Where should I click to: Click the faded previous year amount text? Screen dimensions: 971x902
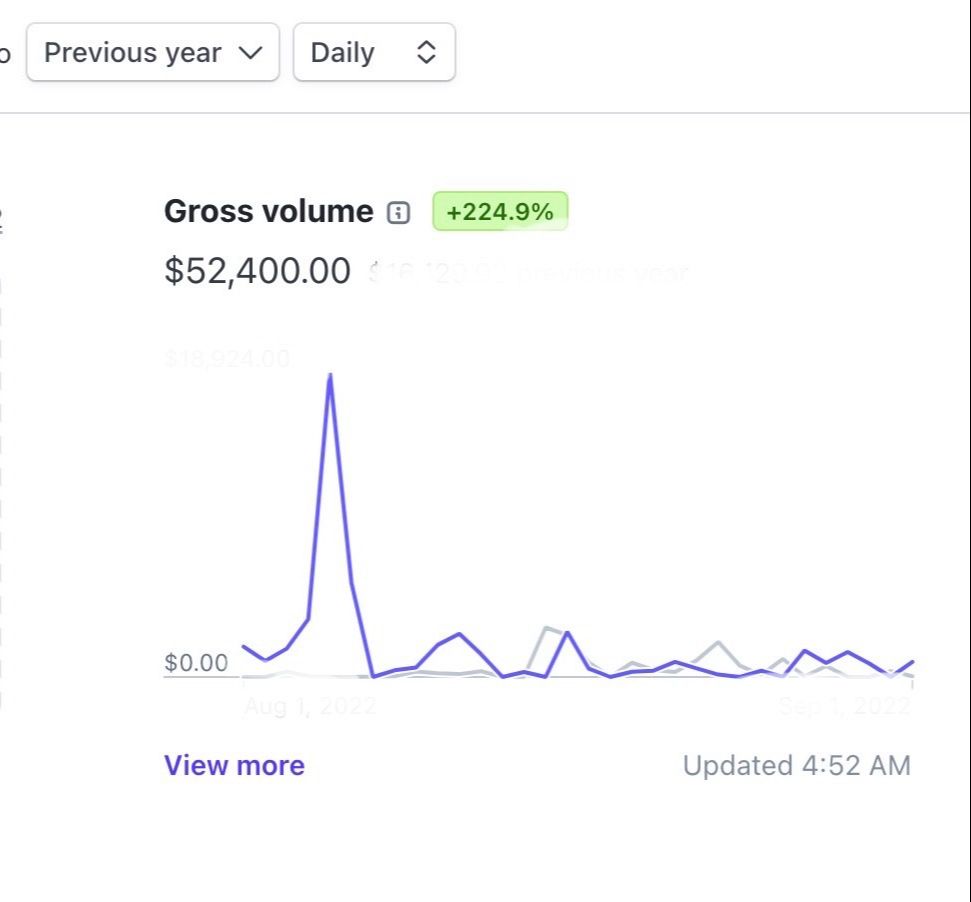click(528, 272)
